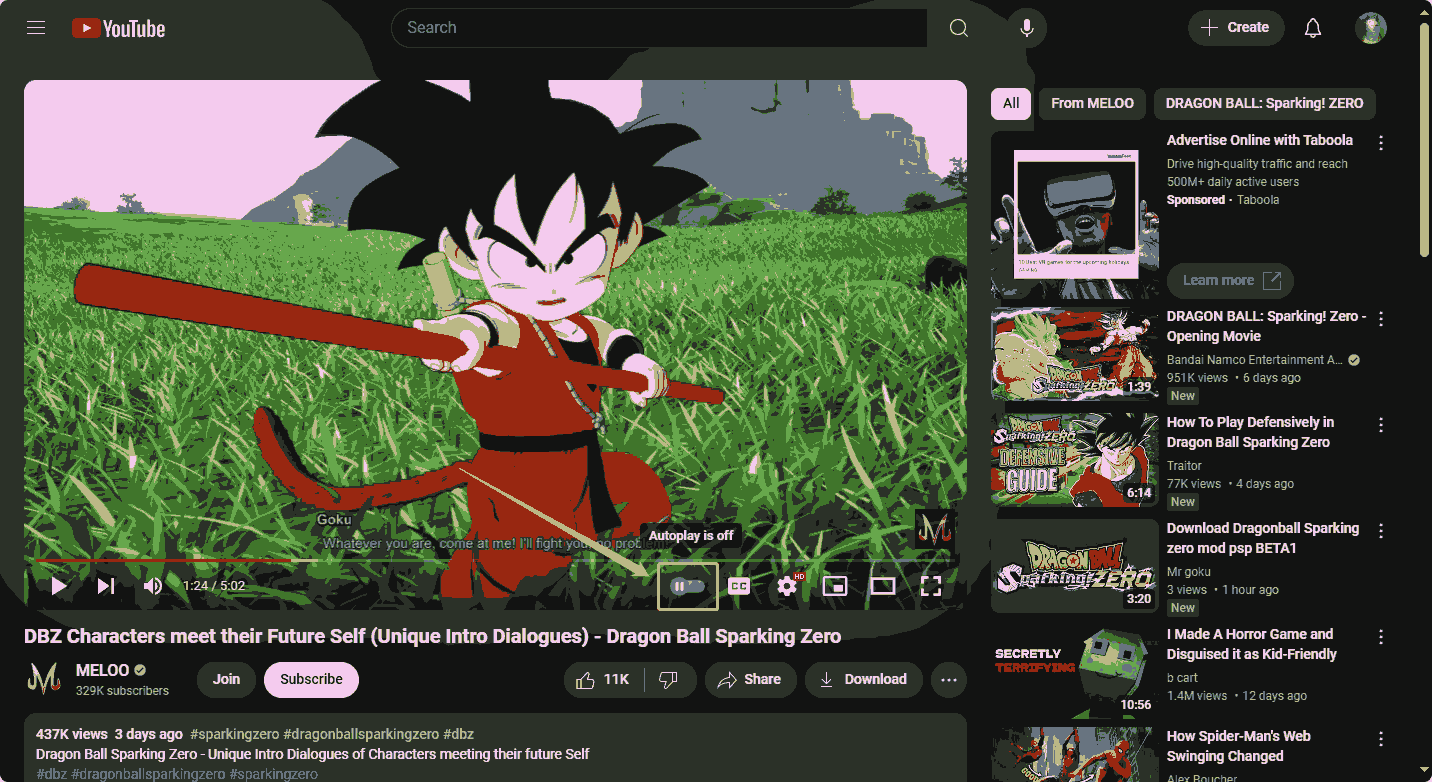Click the Create button
This screenshot has width=1432, height=782.
click(x=1236, y=28)
